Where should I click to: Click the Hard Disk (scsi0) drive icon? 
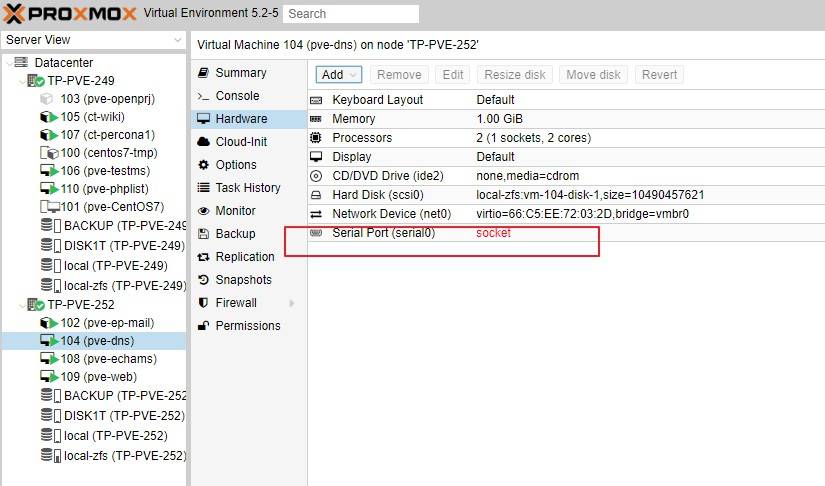pyautogui.click(x=316, y=195)
